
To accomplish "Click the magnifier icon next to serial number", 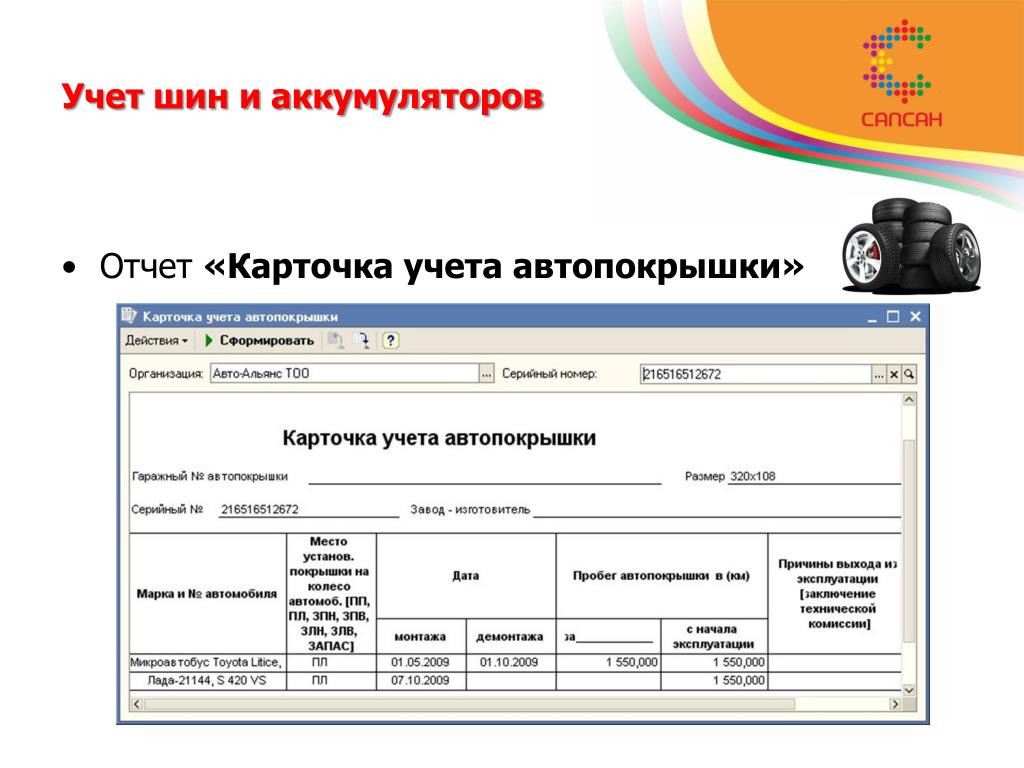I will coord(908,374).
